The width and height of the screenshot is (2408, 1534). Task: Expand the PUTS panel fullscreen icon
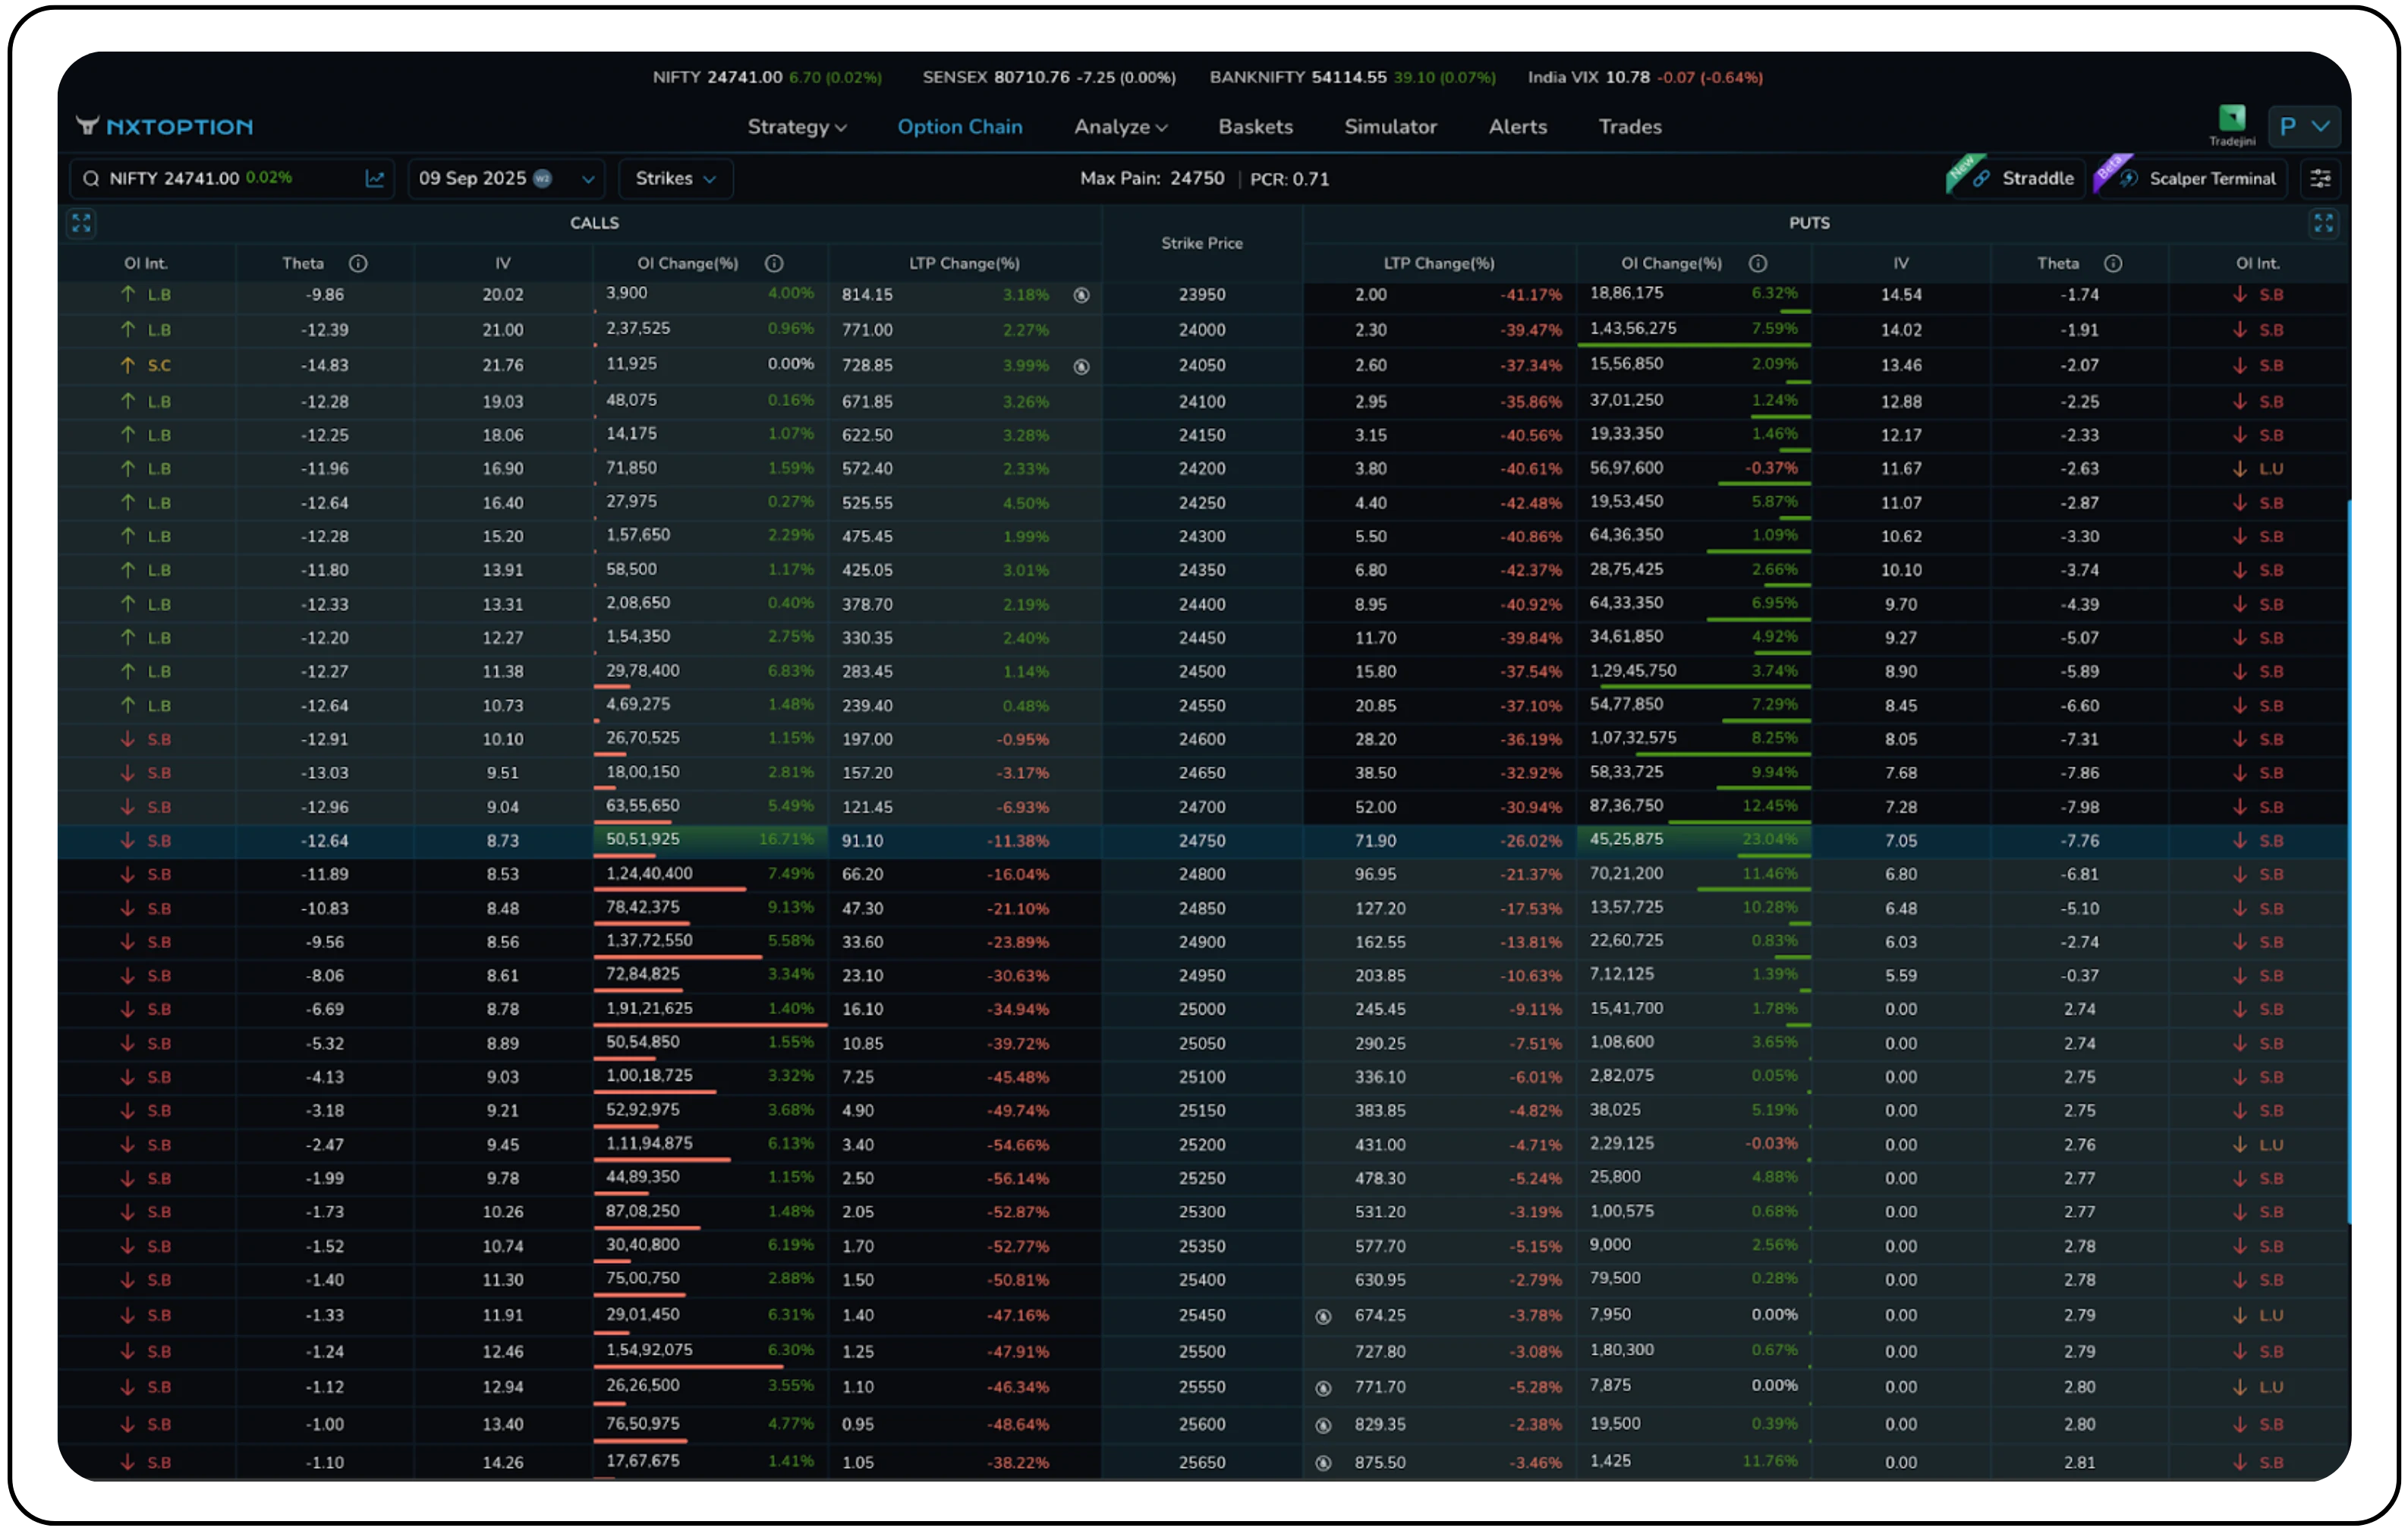(2323, 223)
